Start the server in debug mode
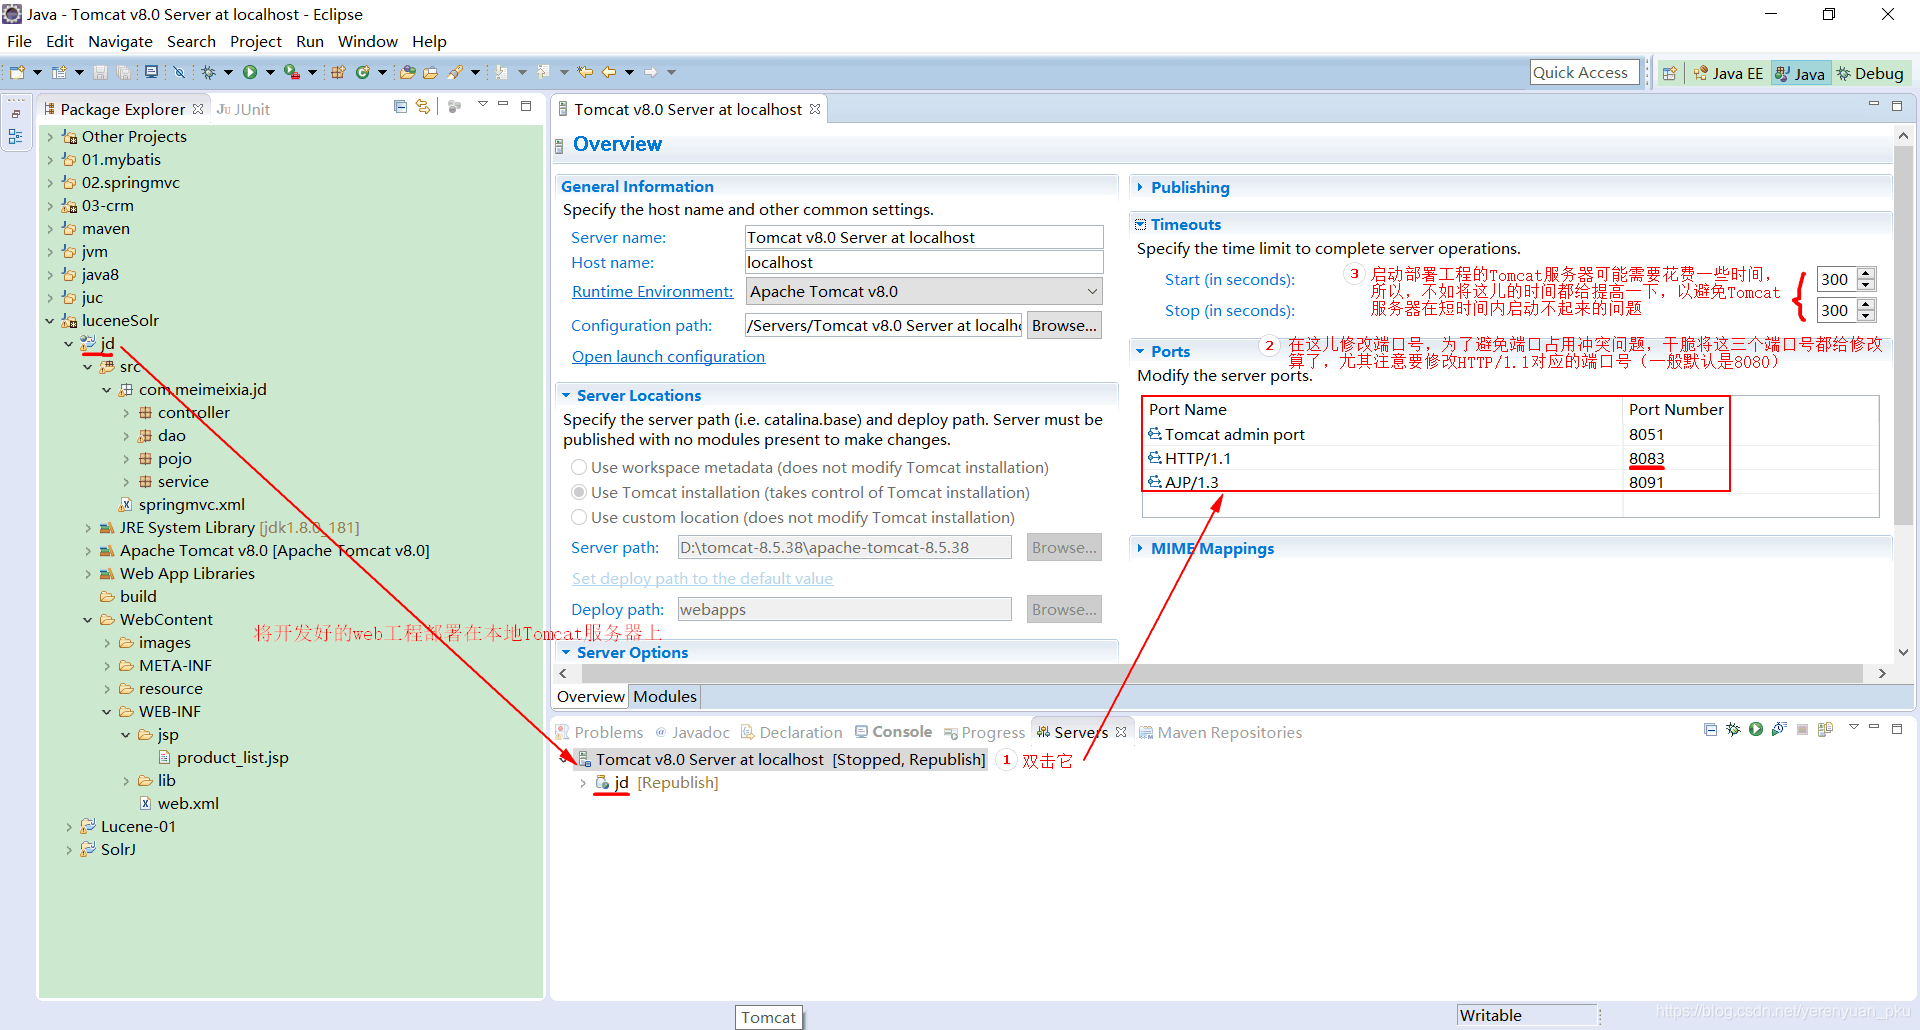This screenshot has height=1030, width=1920. click(1733, 730)
